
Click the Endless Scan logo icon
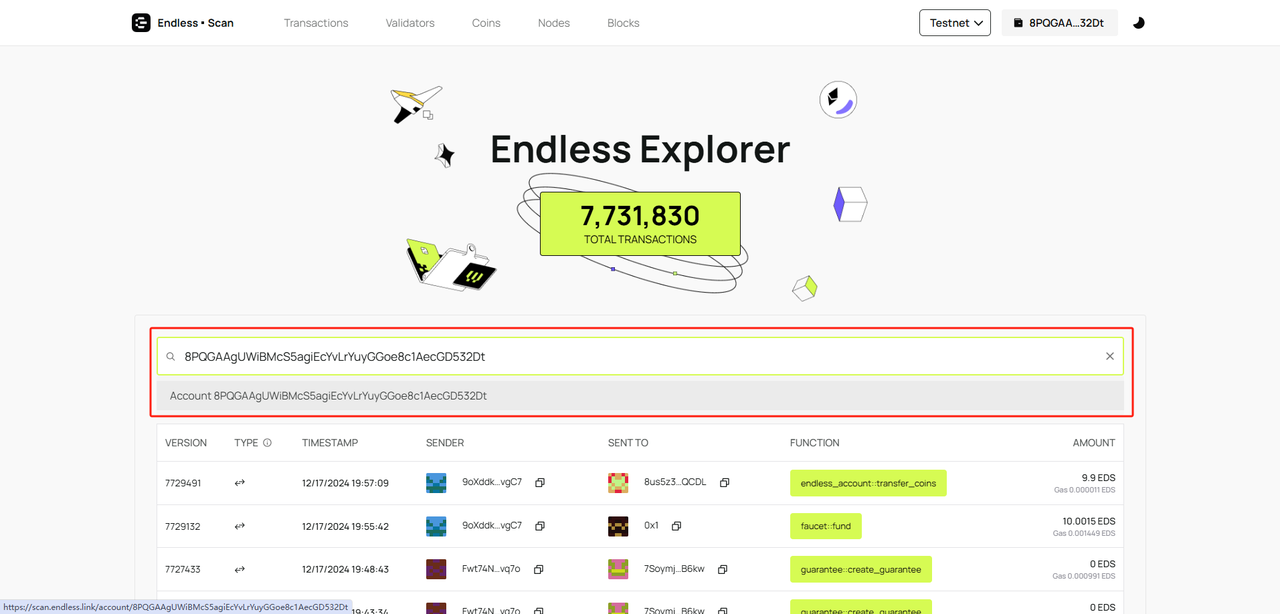point(141,22)
